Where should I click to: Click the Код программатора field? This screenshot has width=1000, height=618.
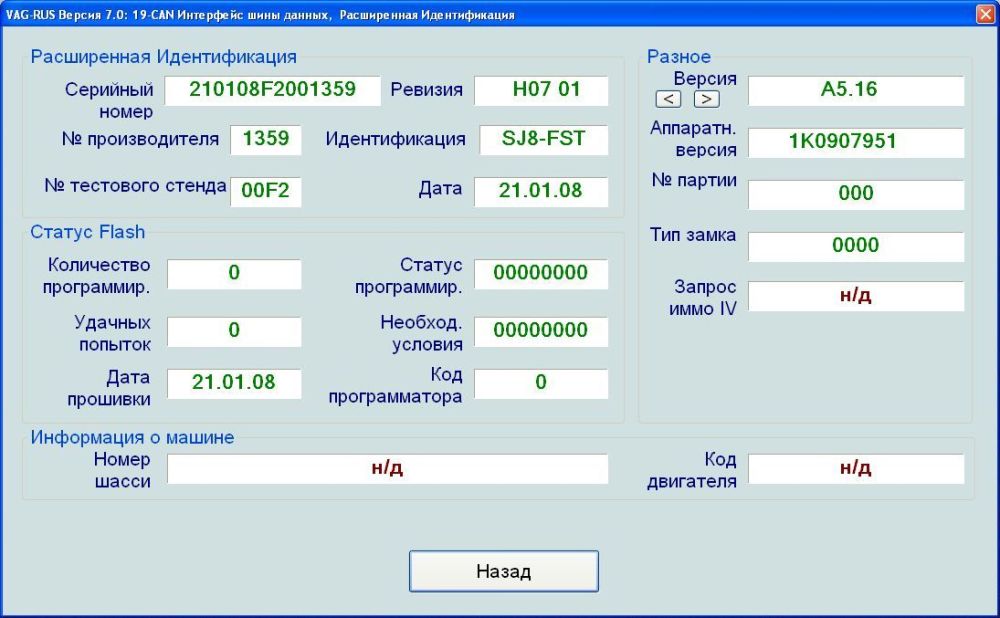pos(541,383)
